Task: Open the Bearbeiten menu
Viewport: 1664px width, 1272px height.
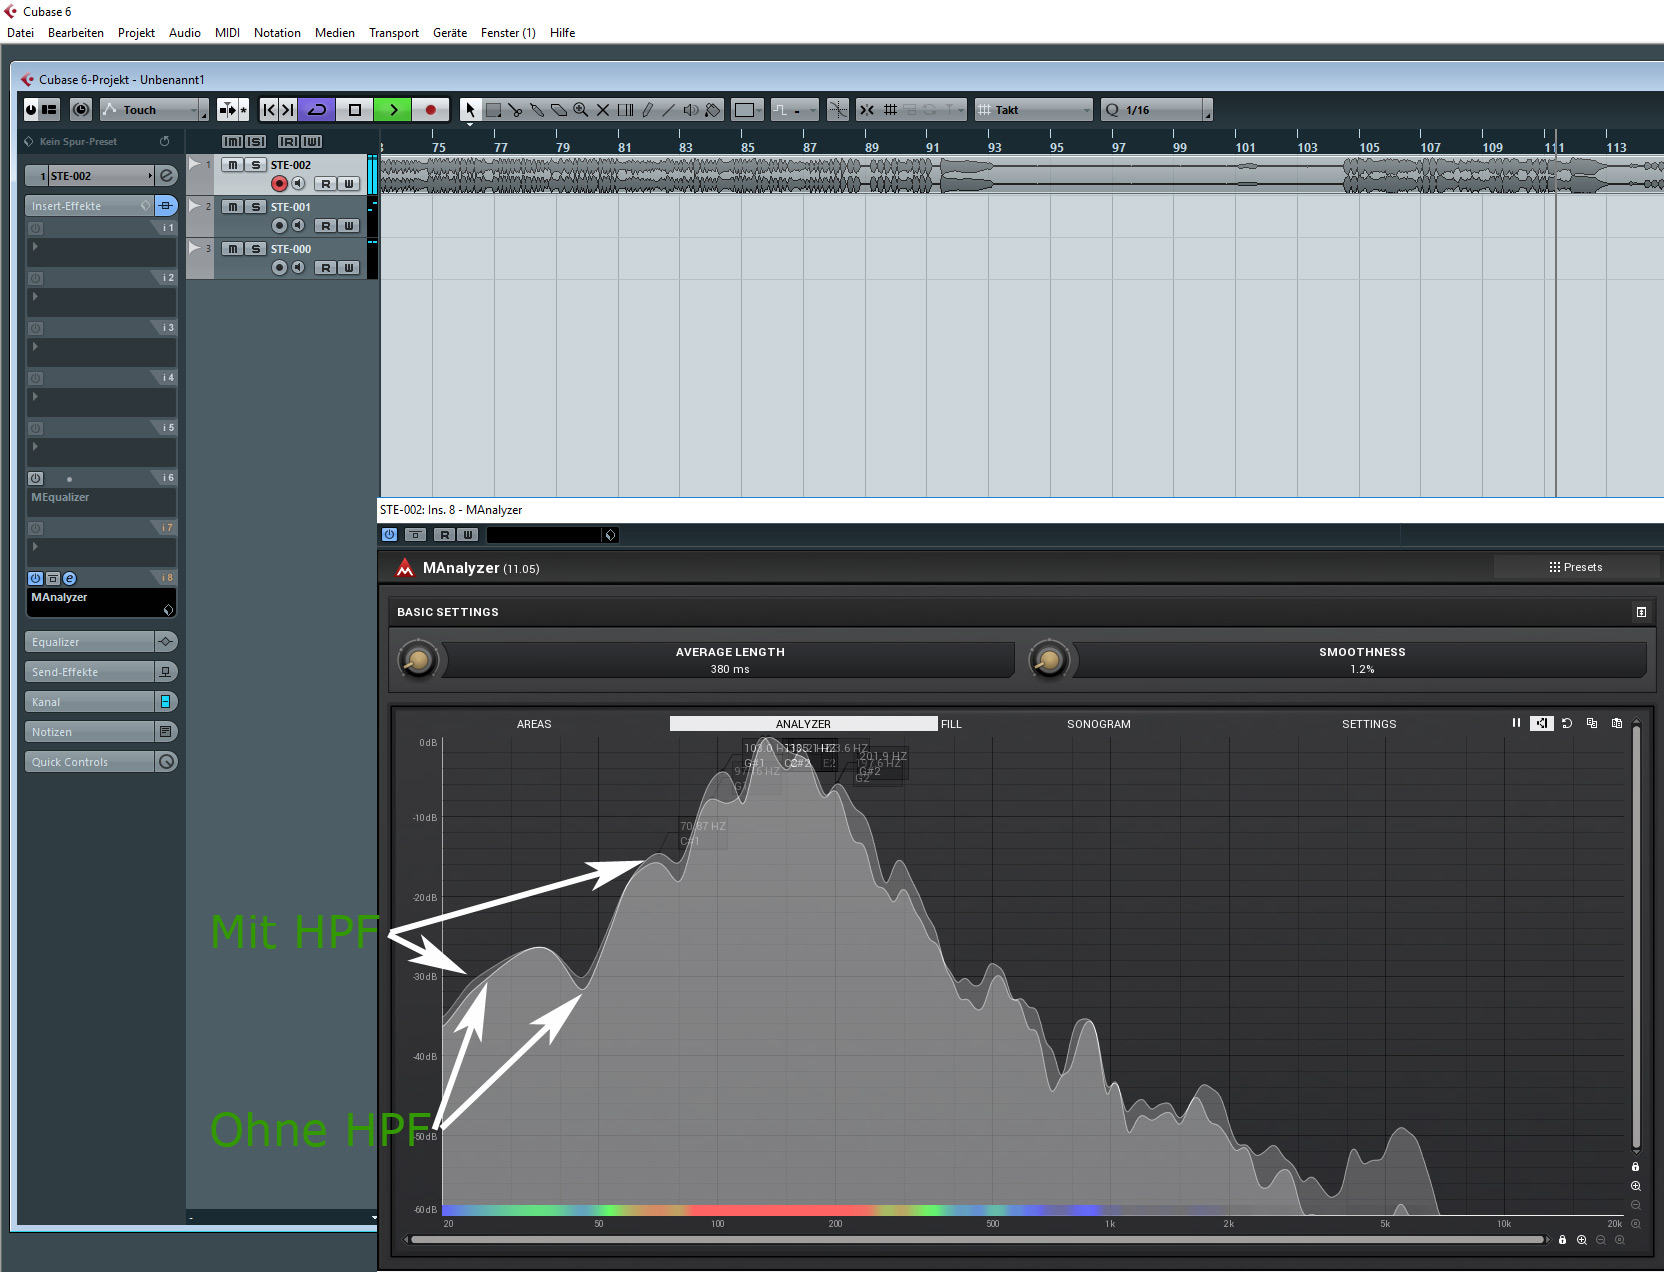Action: point(76,33)
